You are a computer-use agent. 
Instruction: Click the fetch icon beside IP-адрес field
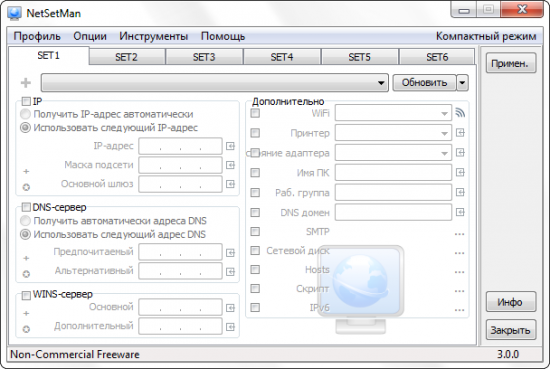pos(230,146)
